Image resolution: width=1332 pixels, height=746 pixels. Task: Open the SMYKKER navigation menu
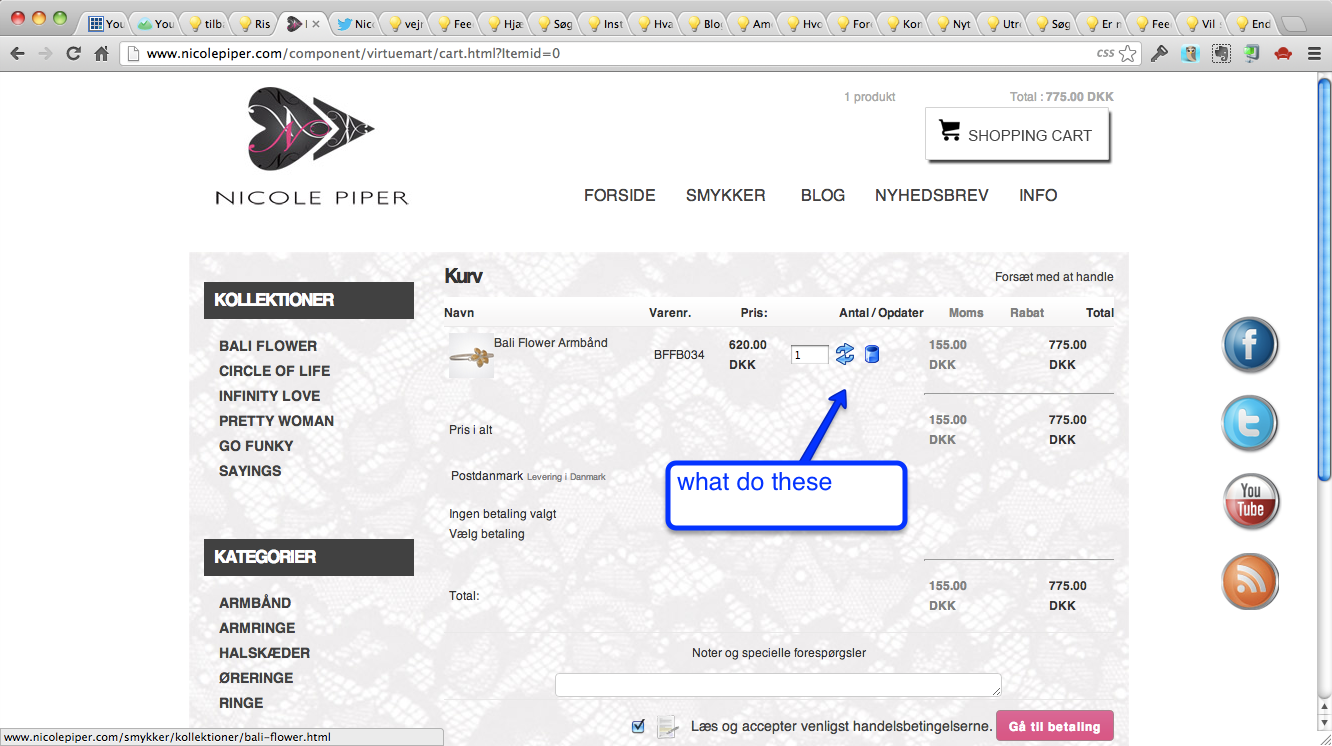(x=725, y=196)
